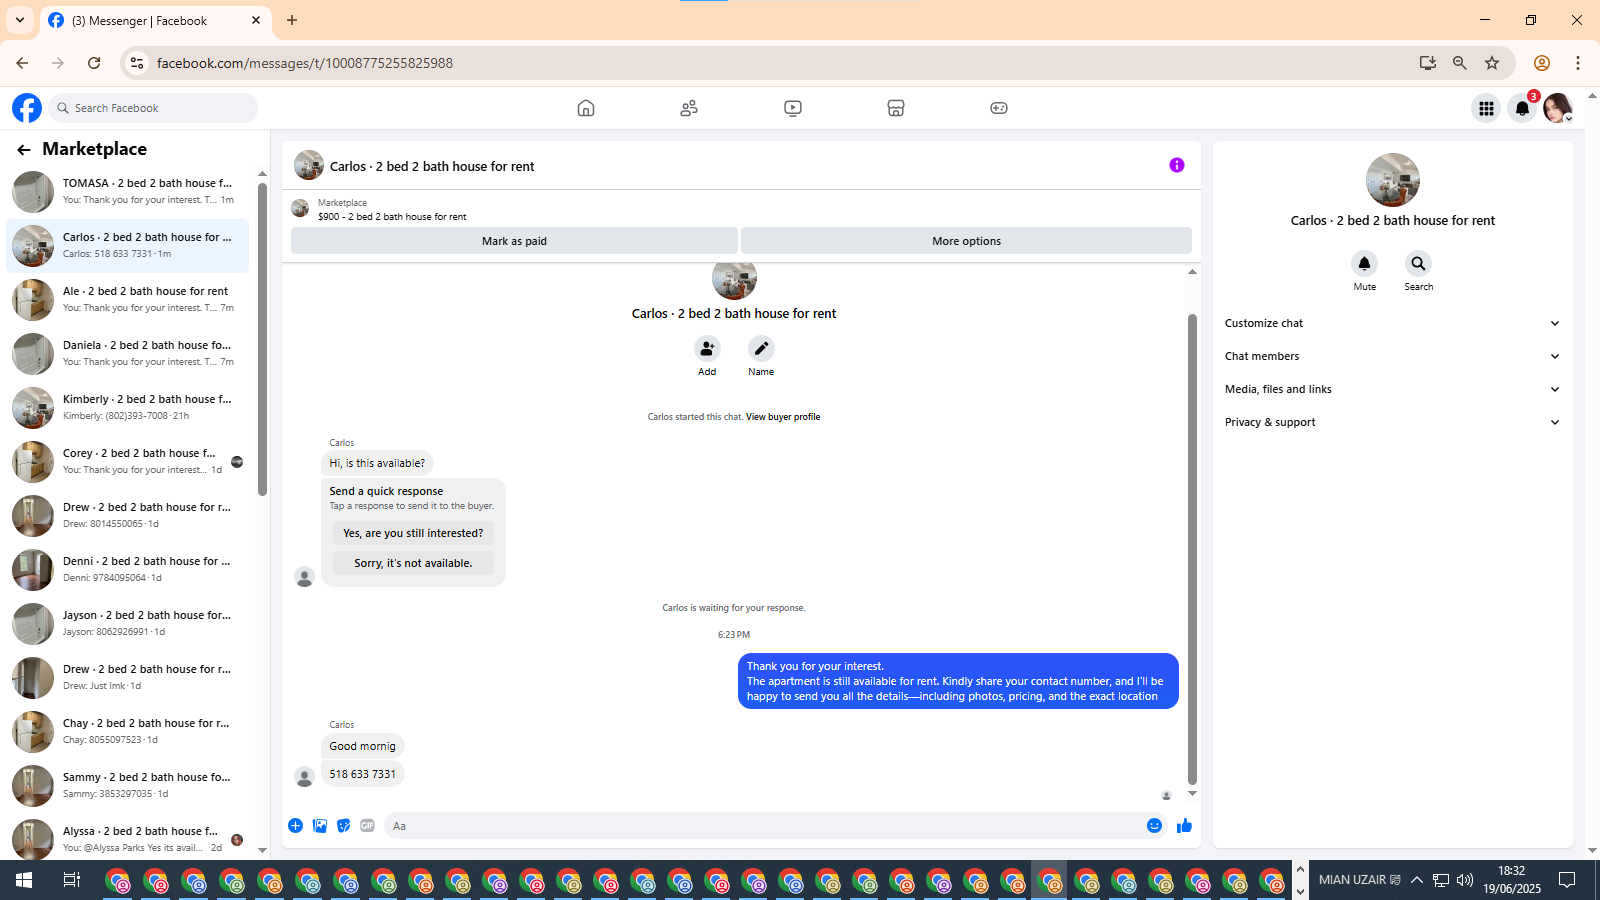This screenshot has width=1600, height=900.
Task: Select quick reply 'Yes, are you still interested?'
Action: pyautogui.click(x=413, y=533)
